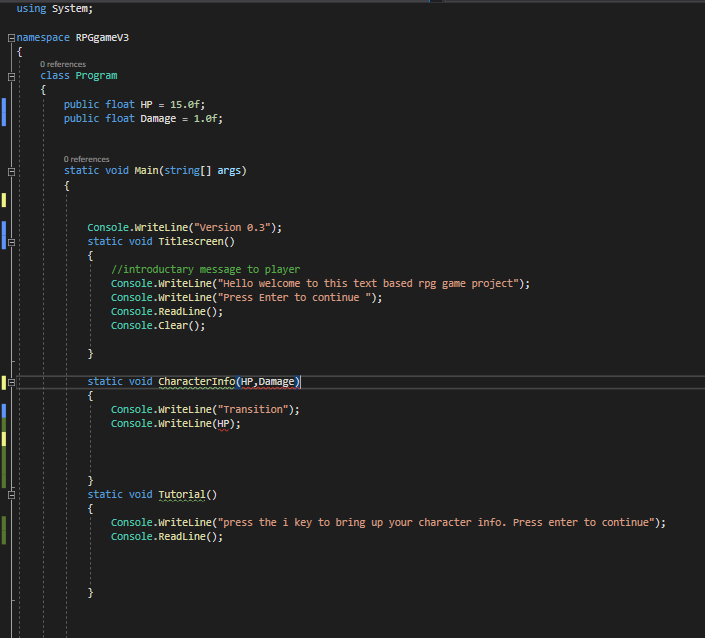Open the 0 references link above class Program
Screen dimensions: 705x638
pos(63,64)
